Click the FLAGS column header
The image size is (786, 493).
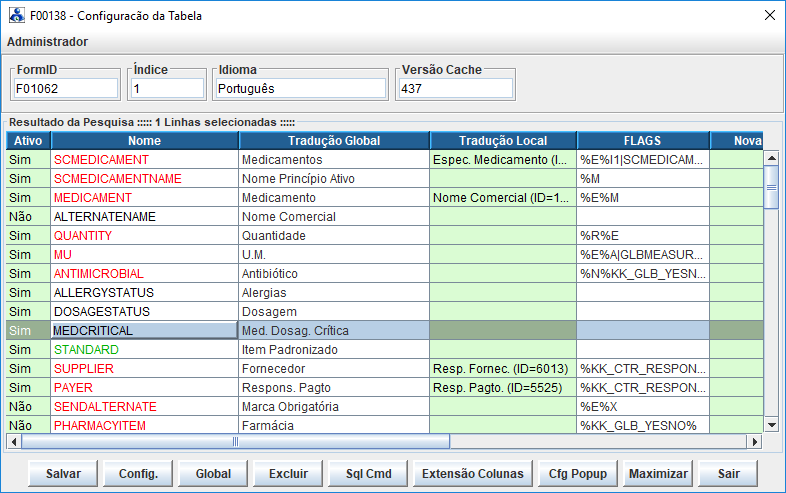tap(642, 141)
